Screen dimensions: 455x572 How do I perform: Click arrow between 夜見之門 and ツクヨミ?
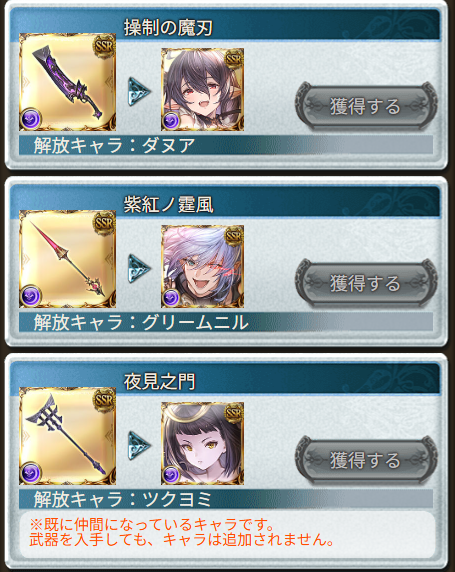click(x=139, y=445)
